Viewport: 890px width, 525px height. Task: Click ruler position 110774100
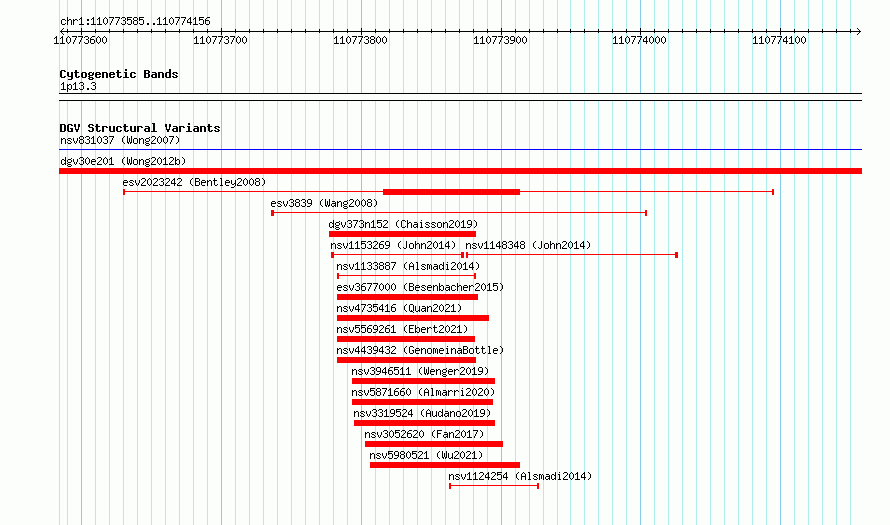point(779,40)
